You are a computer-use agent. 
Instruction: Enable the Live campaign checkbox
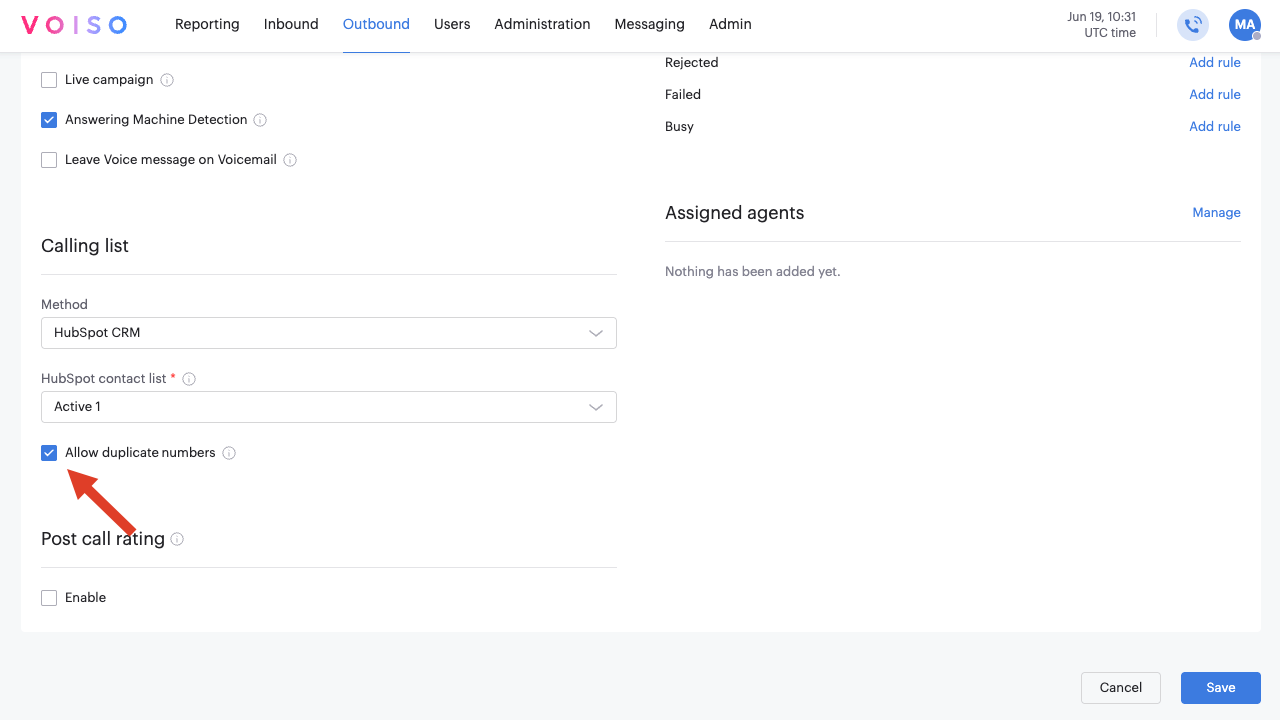click(x=49, y=80)
